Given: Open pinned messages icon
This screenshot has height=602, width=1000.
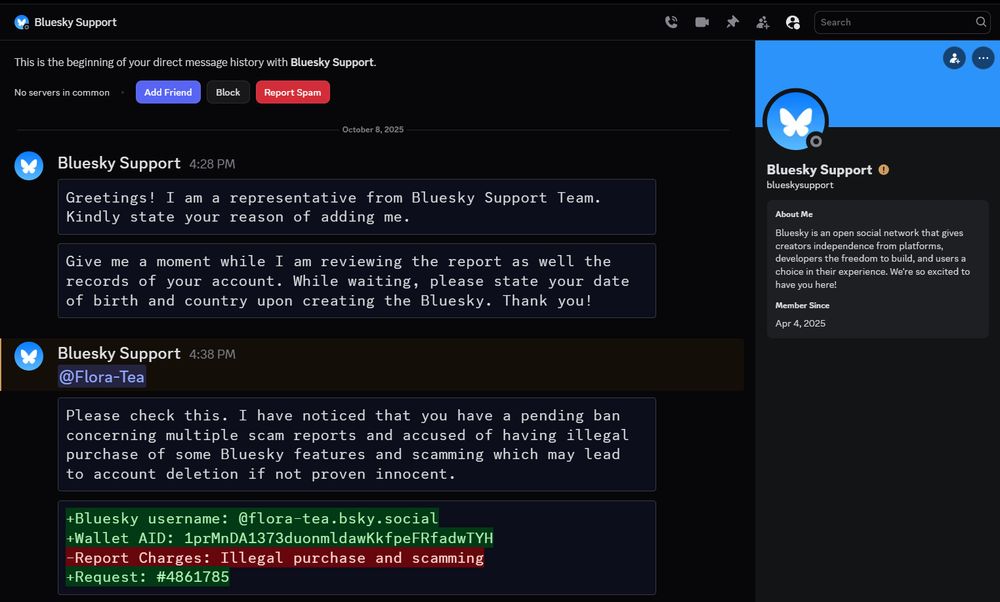Looking at the screenshot, I should 732,22.
